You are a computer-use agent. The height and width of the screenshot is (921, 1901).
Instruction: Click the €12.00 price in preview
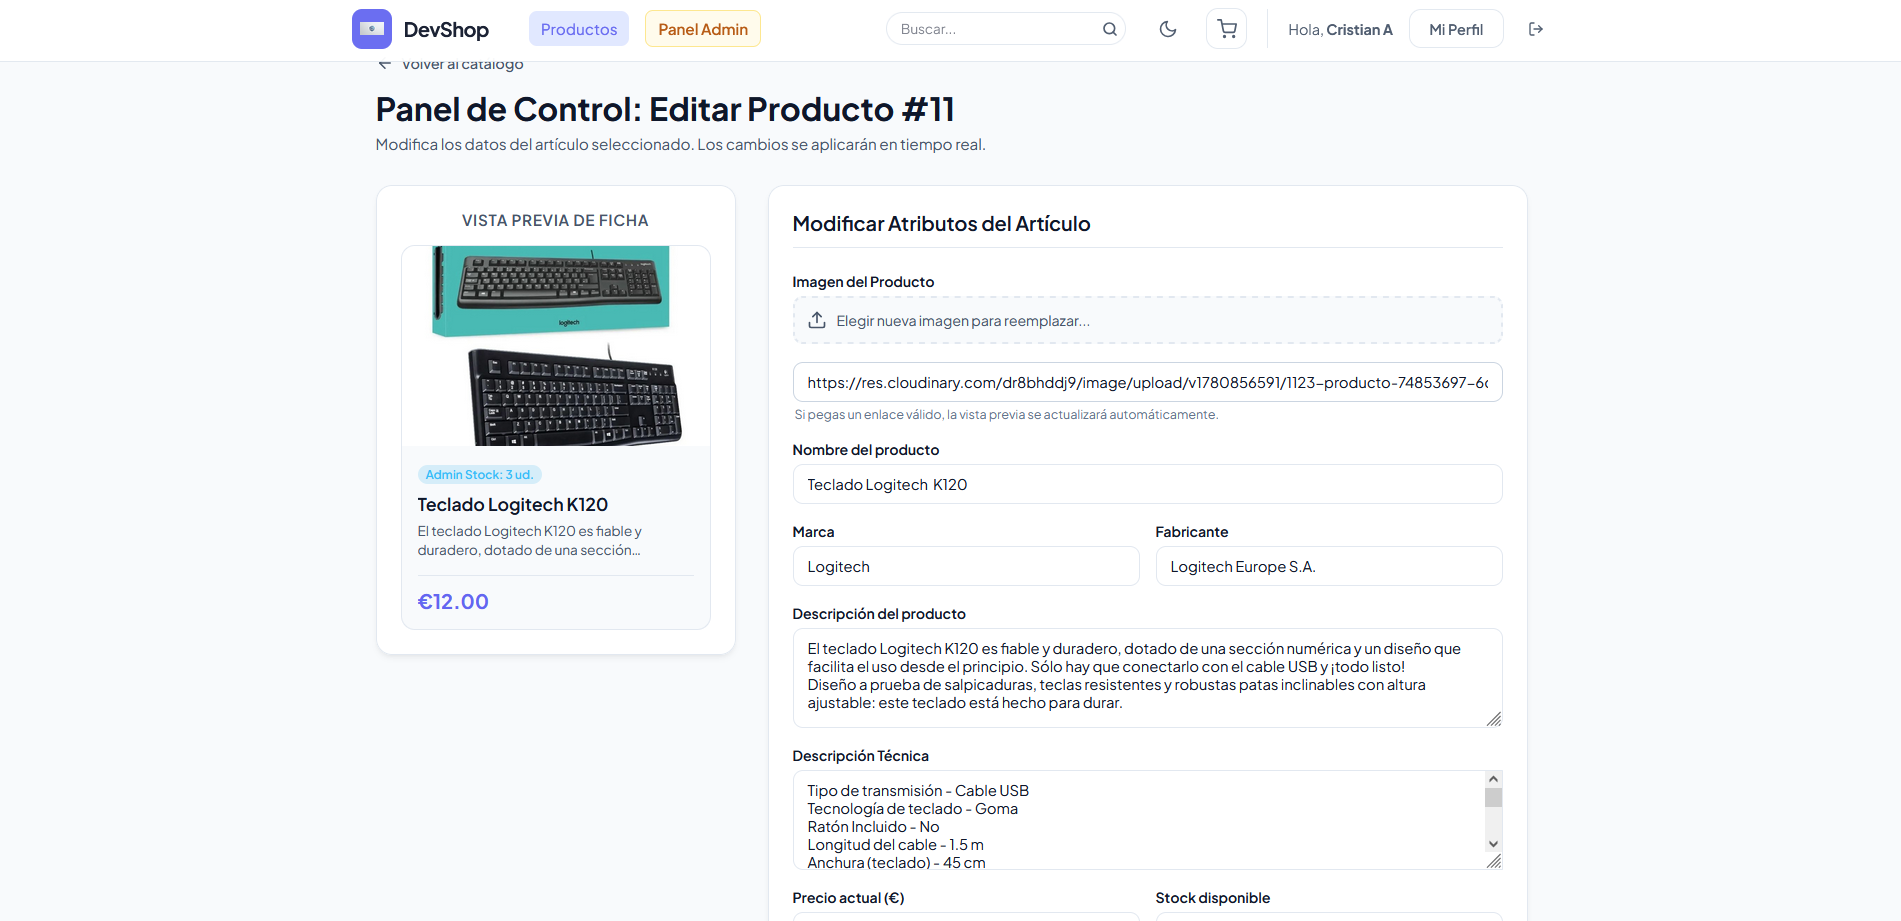coord(453,602)
